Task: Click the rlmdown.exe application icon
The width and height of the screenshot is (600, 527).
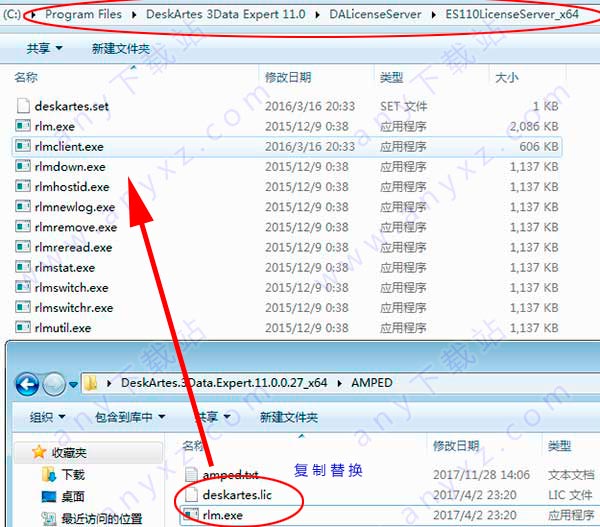Action: coord(23,166)
